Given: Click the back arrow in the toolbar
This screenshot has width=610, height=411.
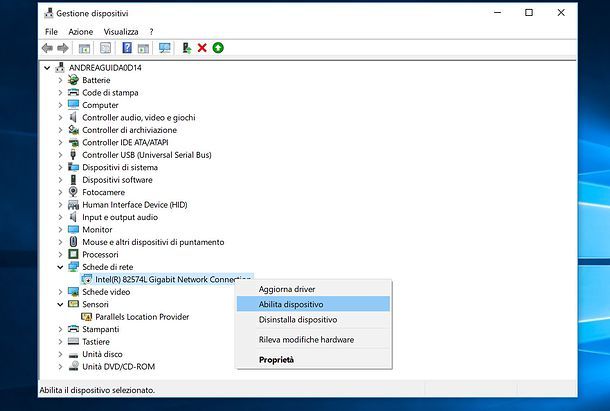Looking at the screenshot, I should tap(47, 48).
